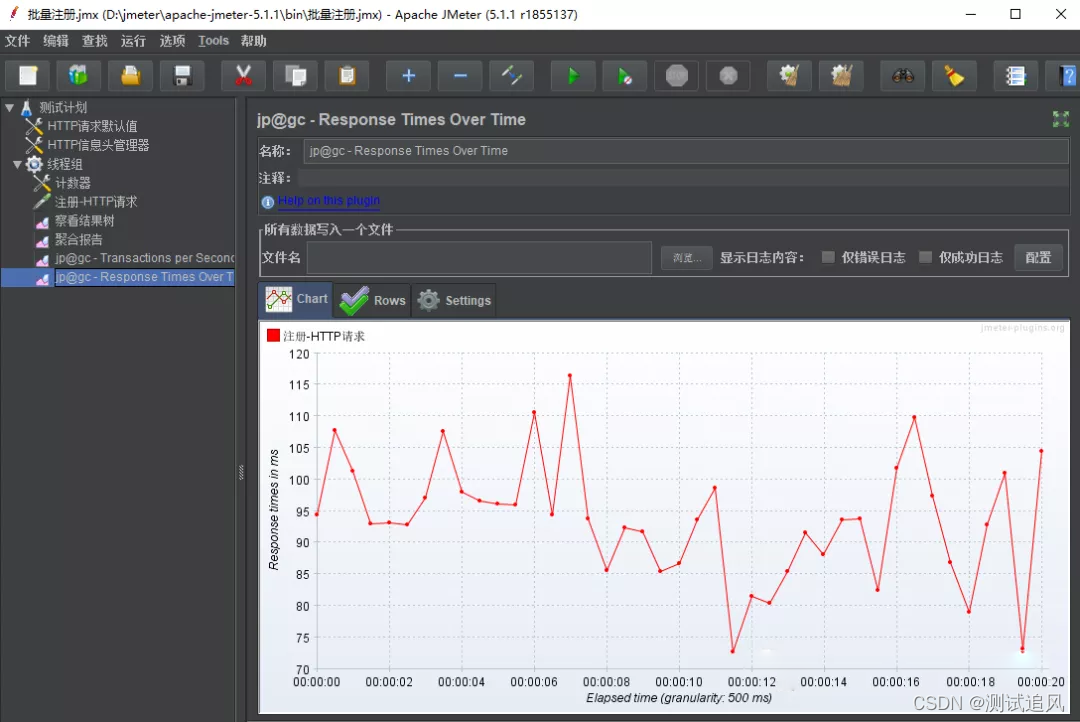Image resolution: width=1080 pixels, height=722 pixels.
Task: Expand all nodes with plus icon
Action: (408, 76)
